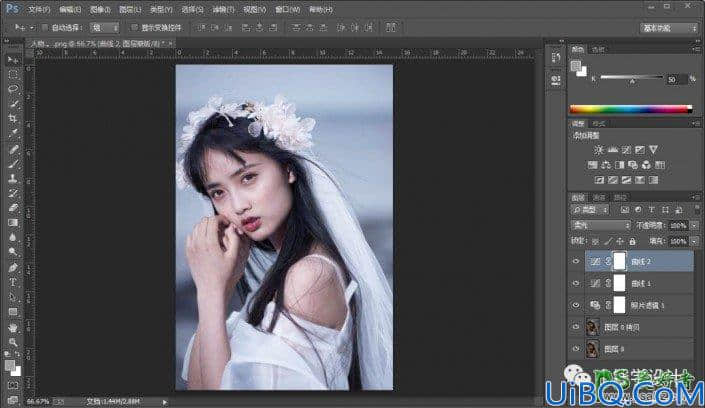This screenshot has height=408, width=705.
Task: Select the 图层 0 拷贝 layer thumbnail
Action: tap(593, 327)
